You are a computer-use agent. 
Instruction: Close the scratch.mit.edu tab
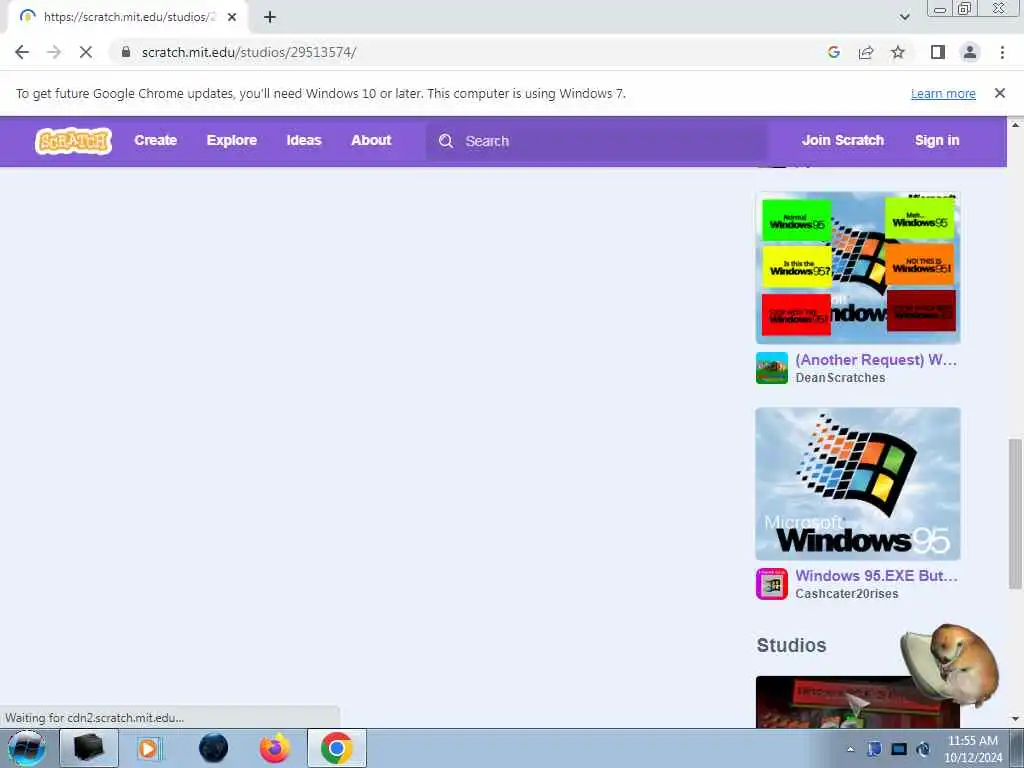pos(232,17)
